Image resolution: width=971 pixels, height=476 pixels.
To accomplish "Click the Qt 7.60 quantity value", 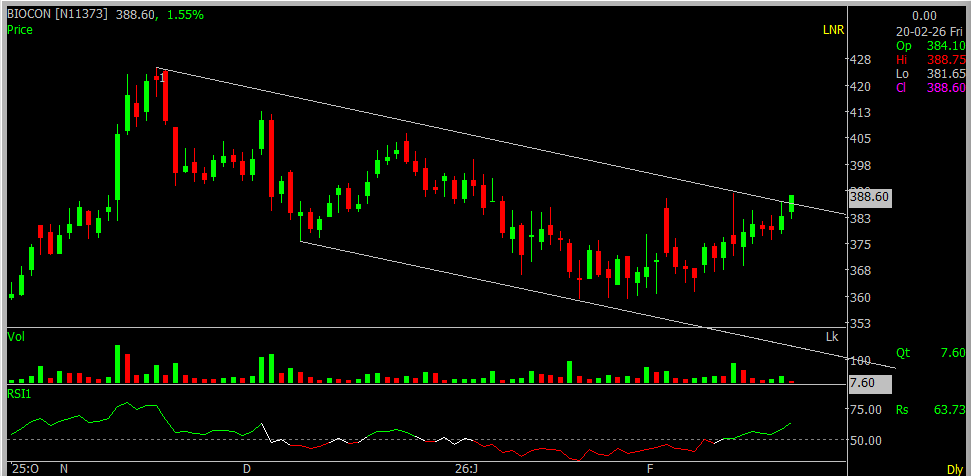I will pyautogui.click(x=930, y=353).
